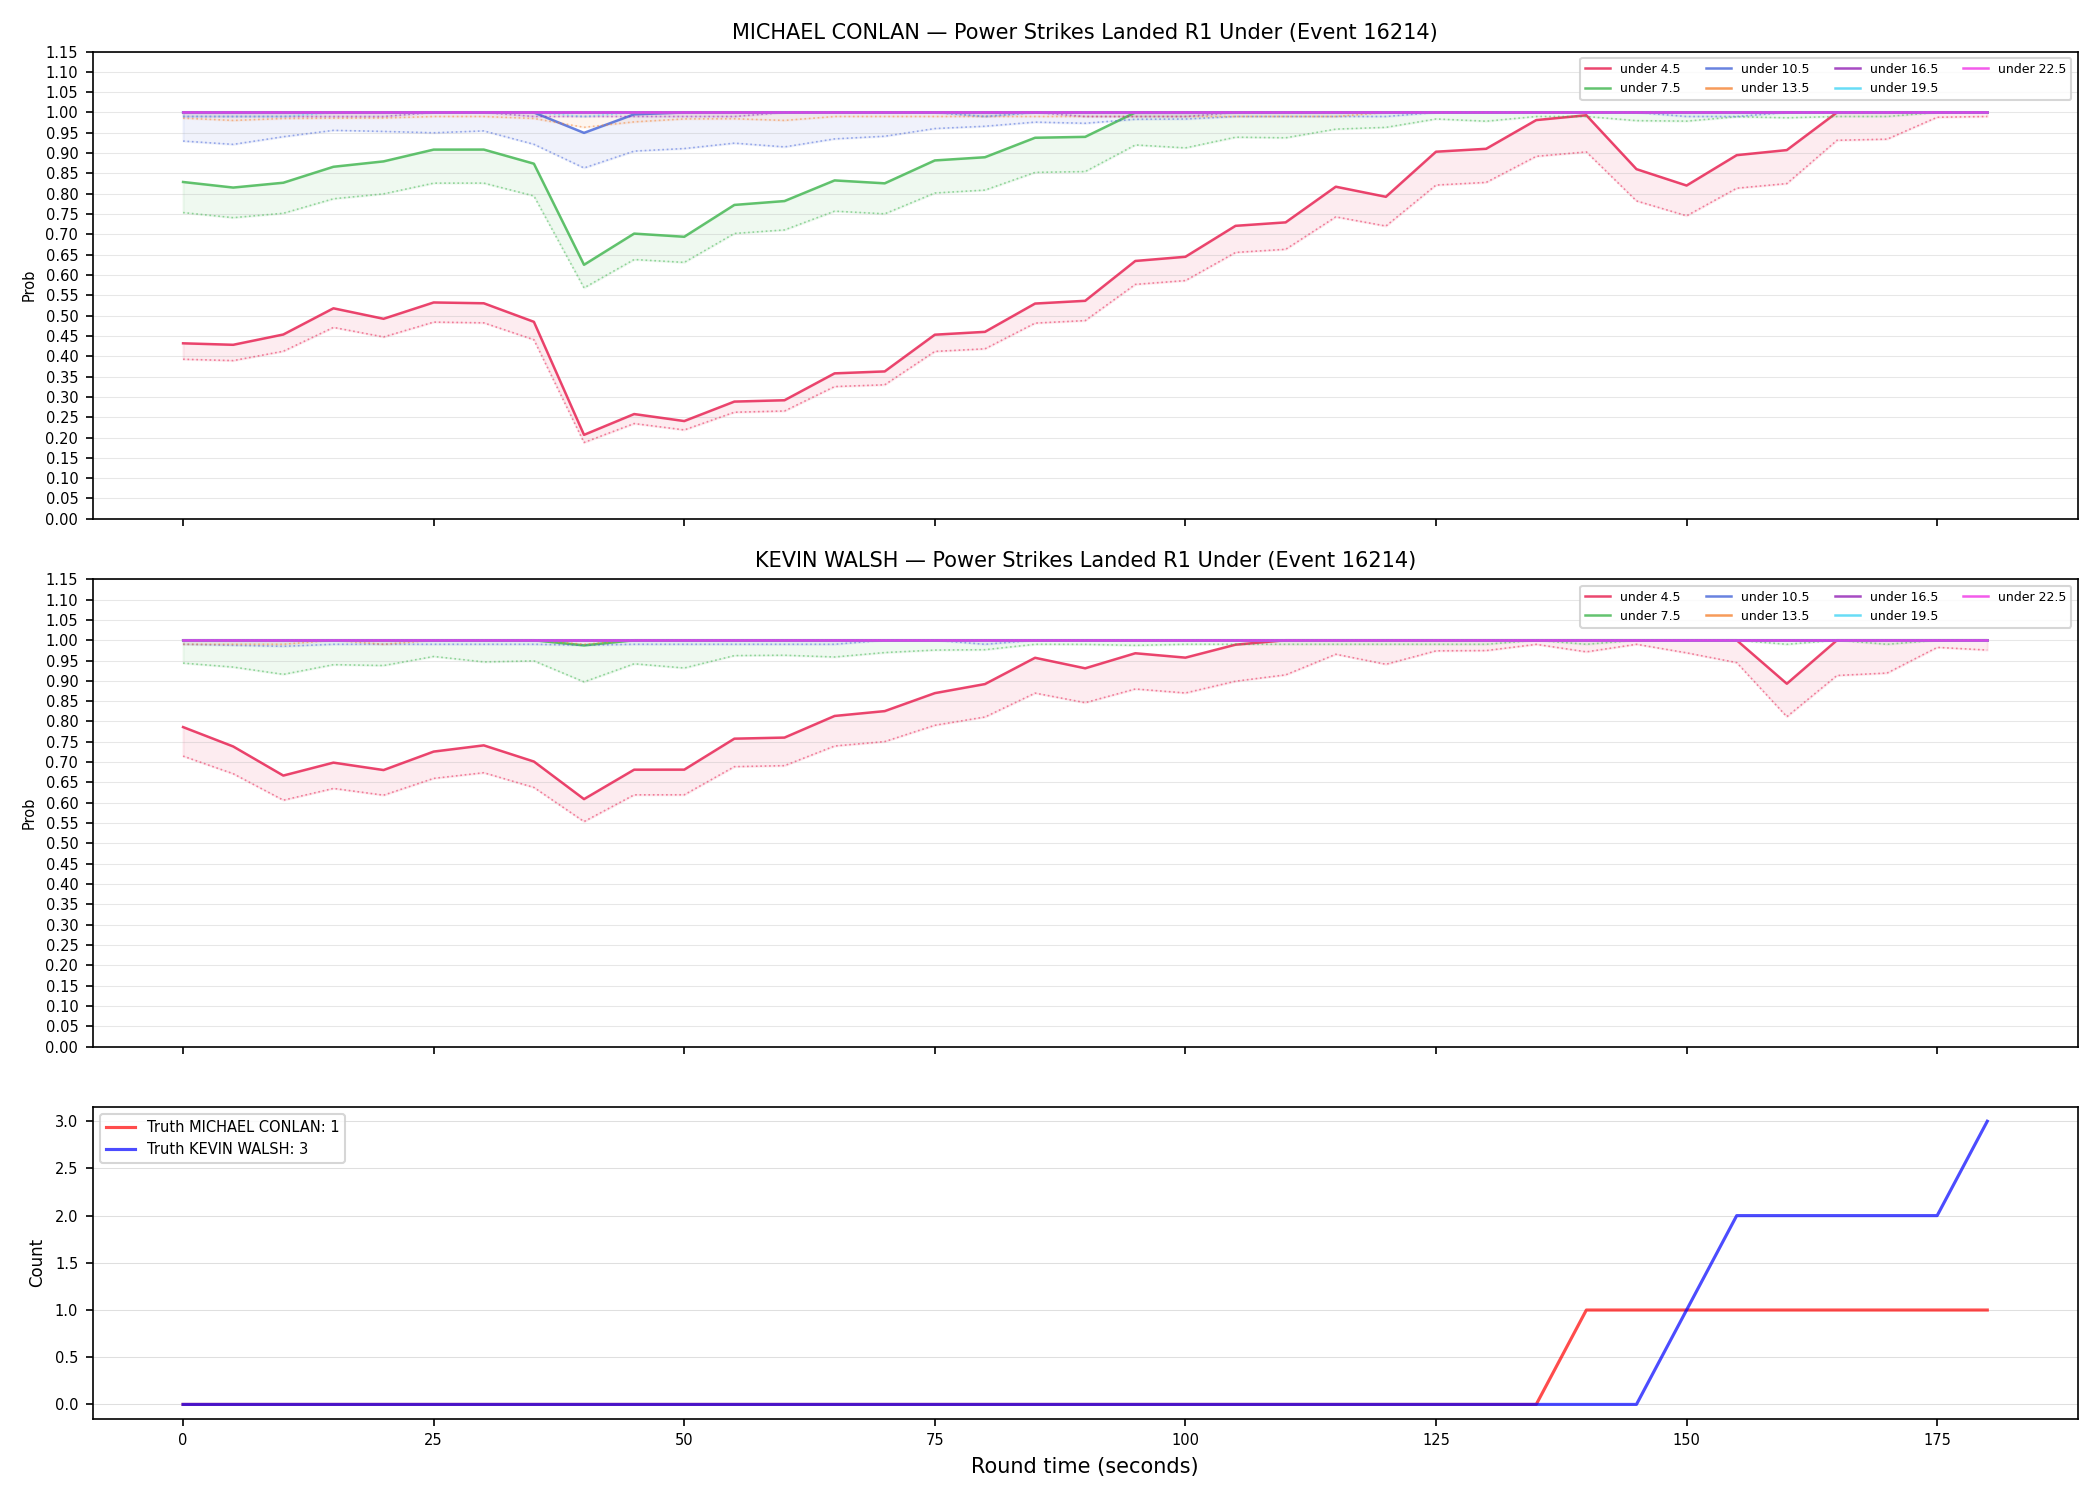
Task: Click 0.25 tick label on Walsh chart
Action: (61, 945)
